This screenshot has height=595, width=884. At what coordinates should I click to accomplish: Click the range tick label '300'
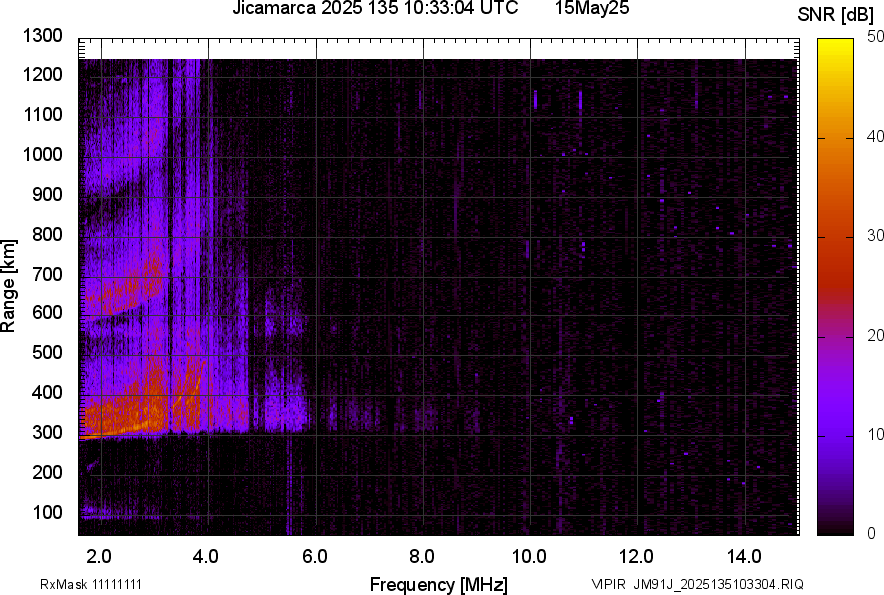[x=47, y=432]
